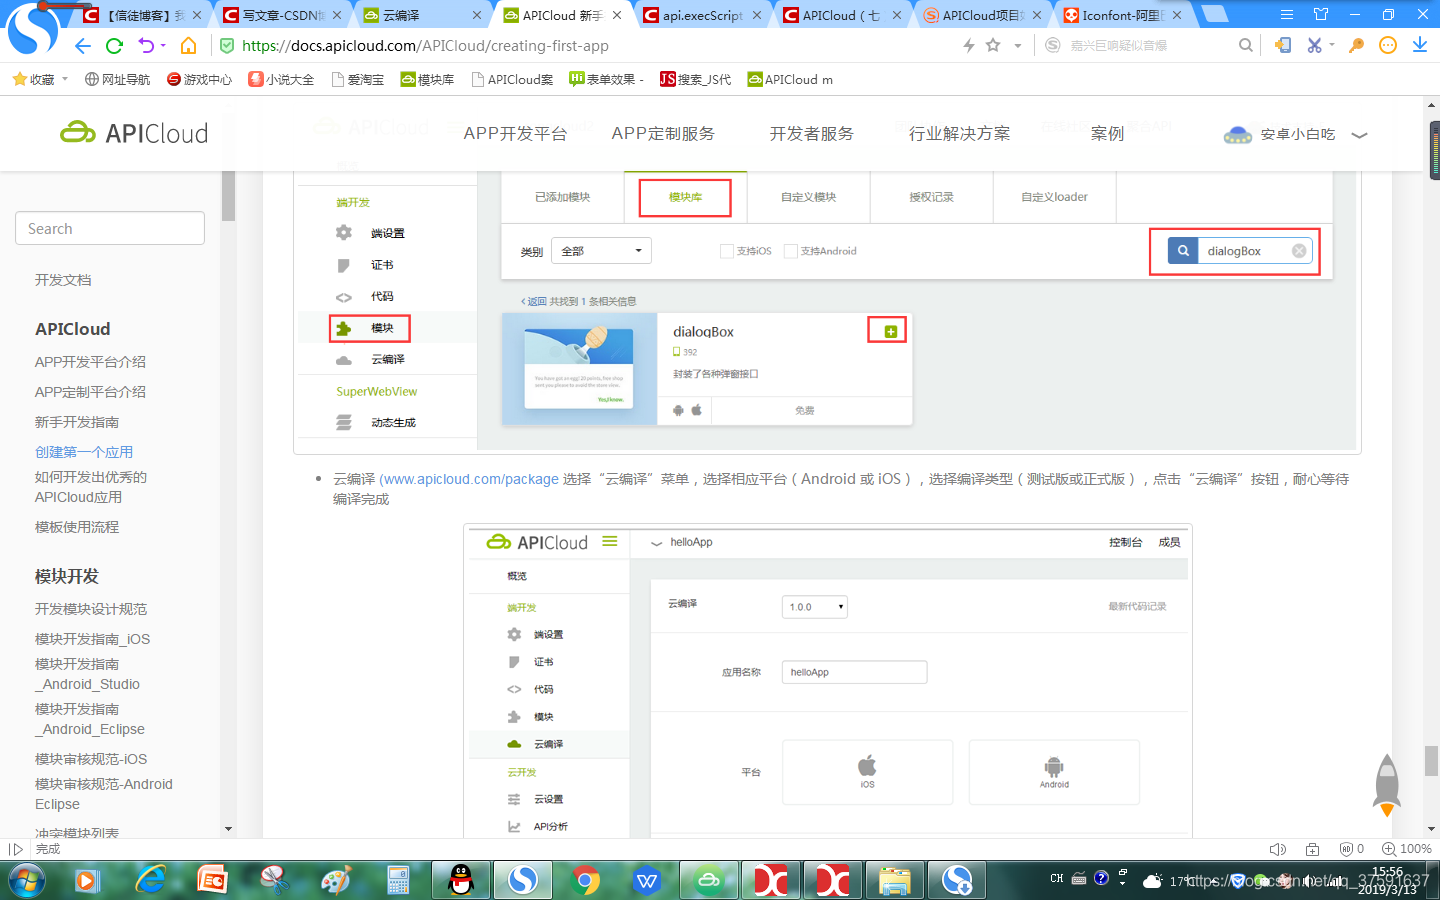Open the APP开发平台 header menu

(515, 134)
